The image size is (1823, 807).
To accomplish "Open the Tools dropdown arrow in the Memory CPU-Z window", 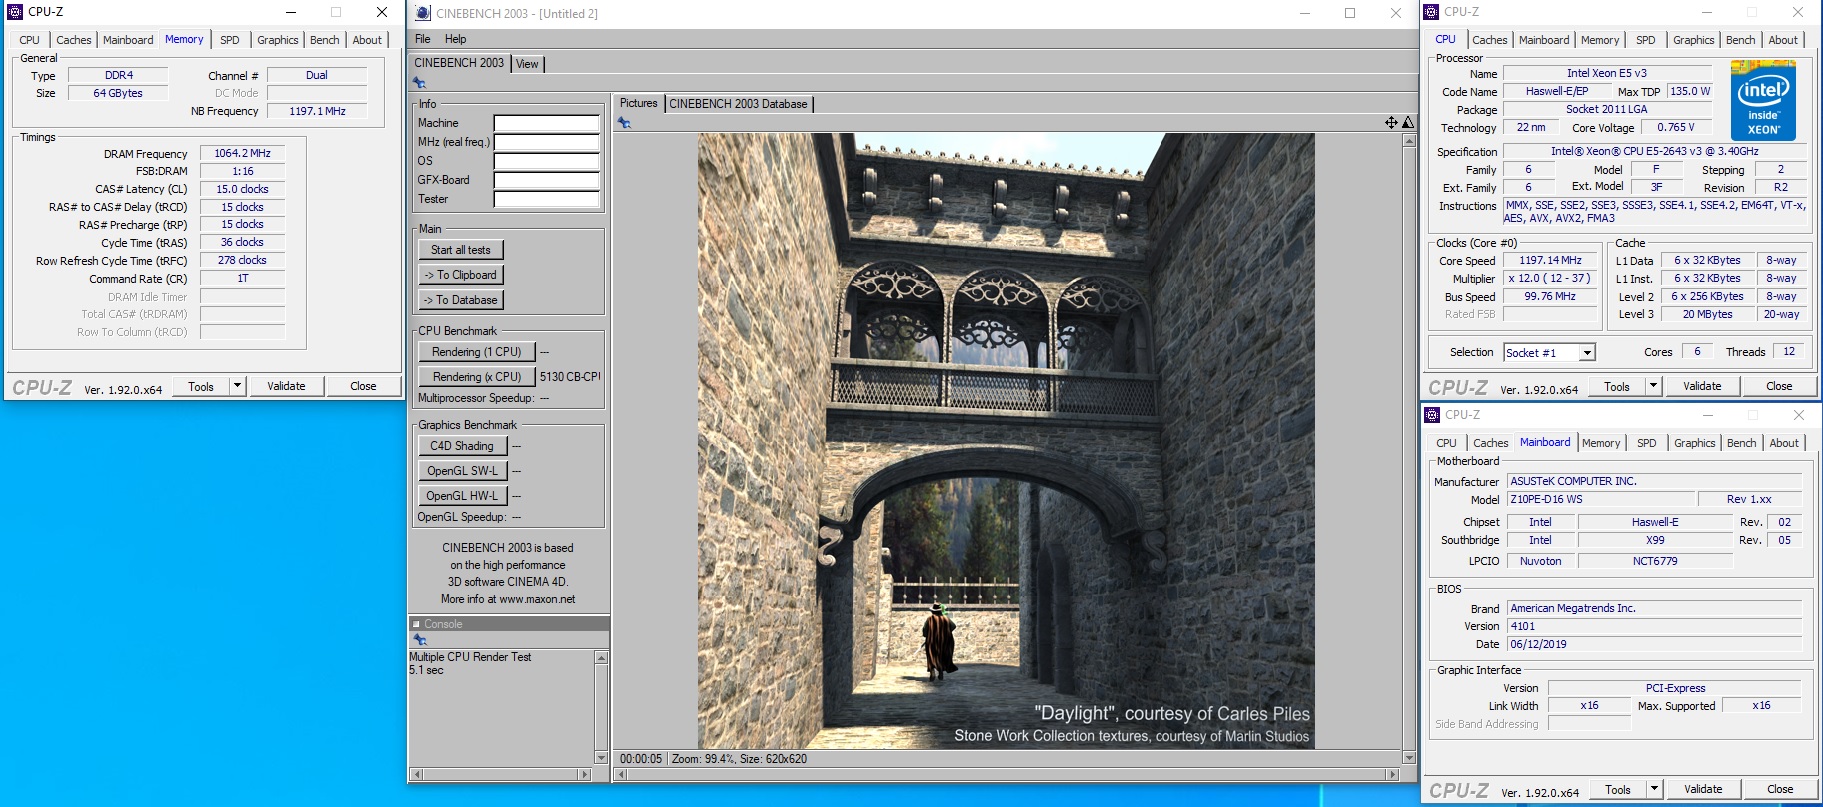I will pyautogui.click(x=237, y=386).
